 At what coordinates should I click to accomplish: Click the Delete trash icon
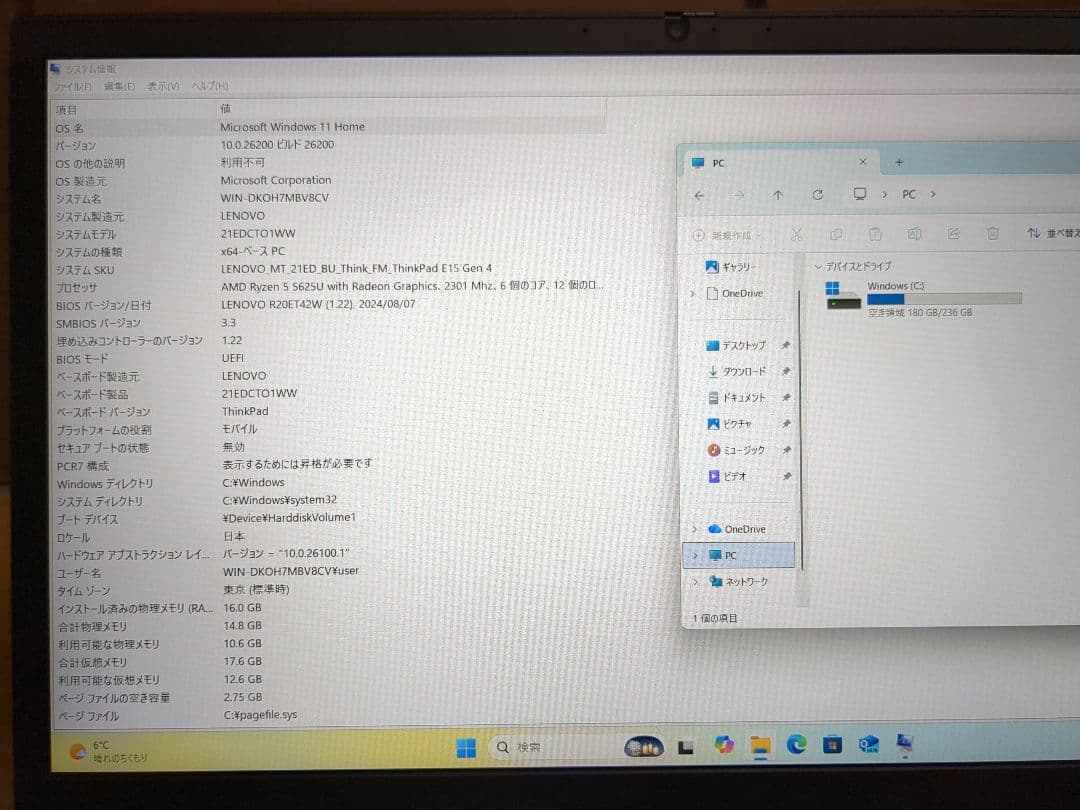(x=993, y=233)
